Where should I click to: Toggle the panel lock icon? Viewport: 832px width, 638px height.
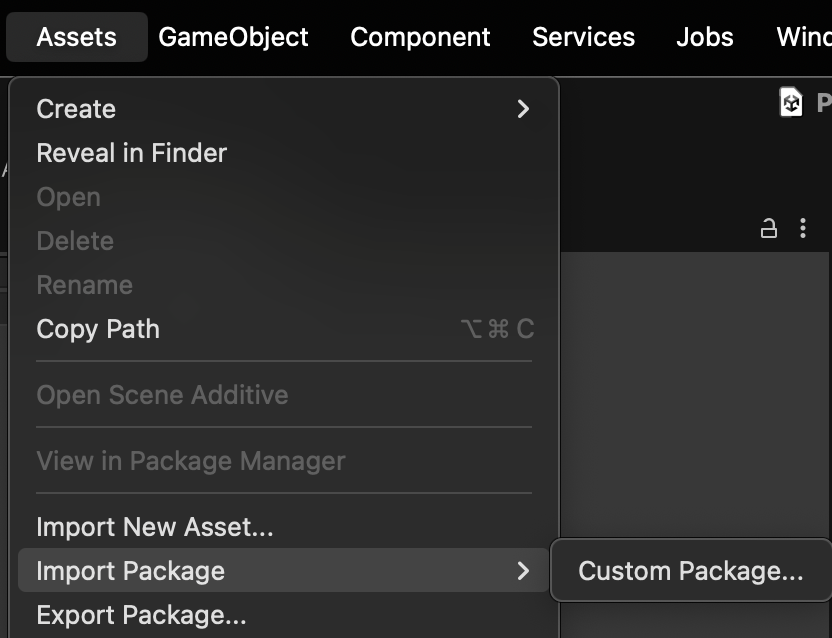coord(768,229)
